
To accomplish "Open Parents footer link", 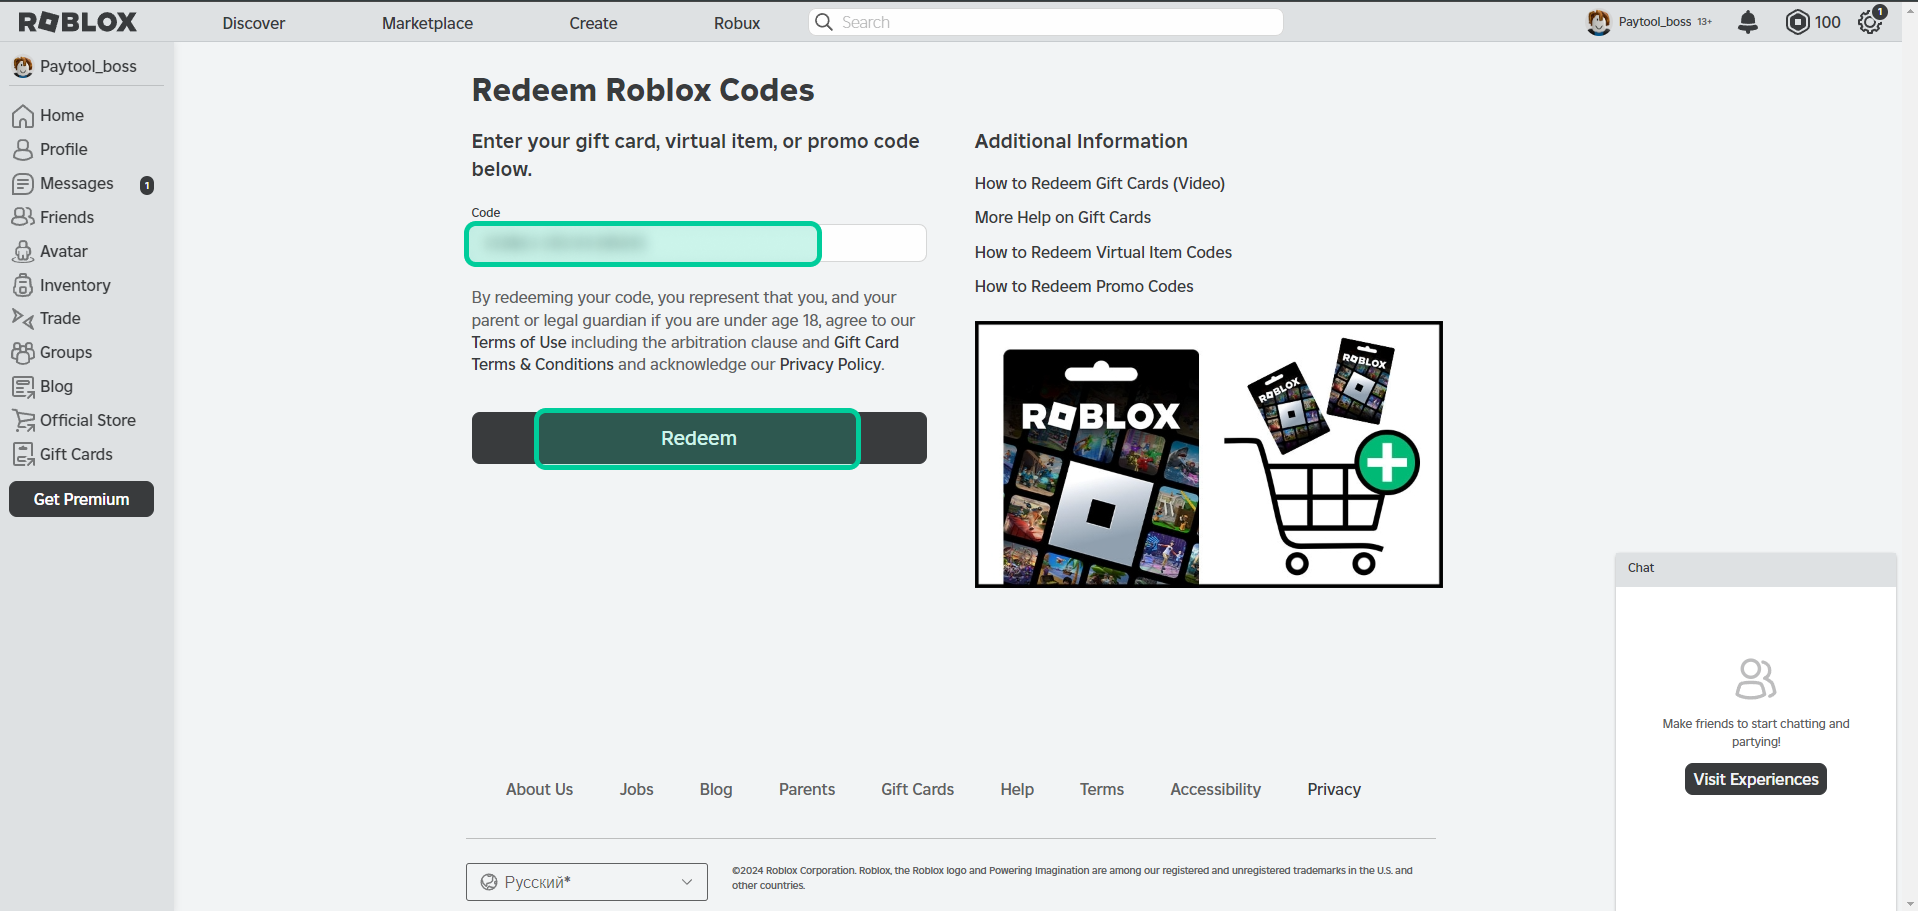I will [807, 789].
